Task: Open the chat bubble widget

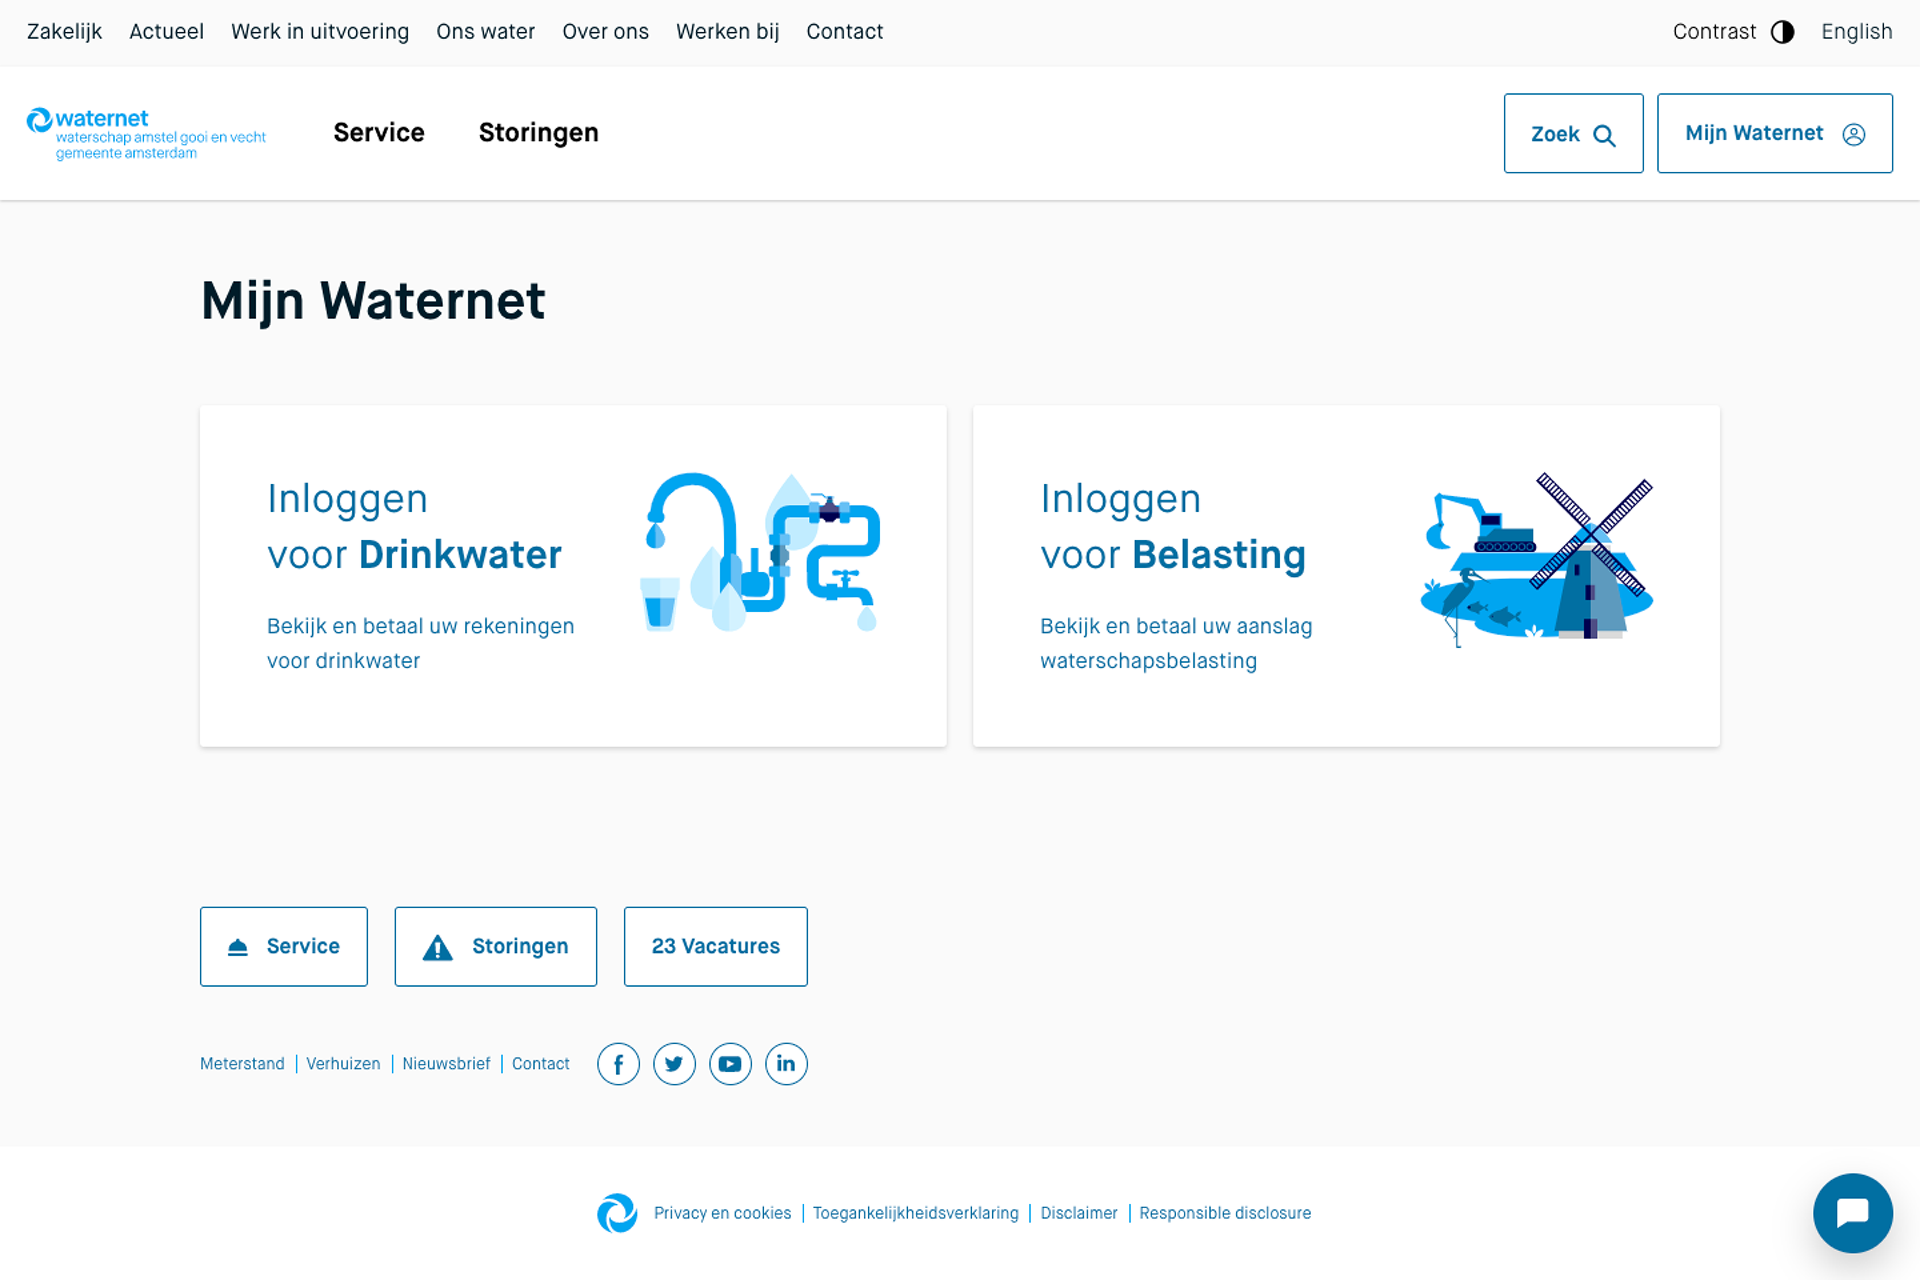Action: pos(1852,1213)
